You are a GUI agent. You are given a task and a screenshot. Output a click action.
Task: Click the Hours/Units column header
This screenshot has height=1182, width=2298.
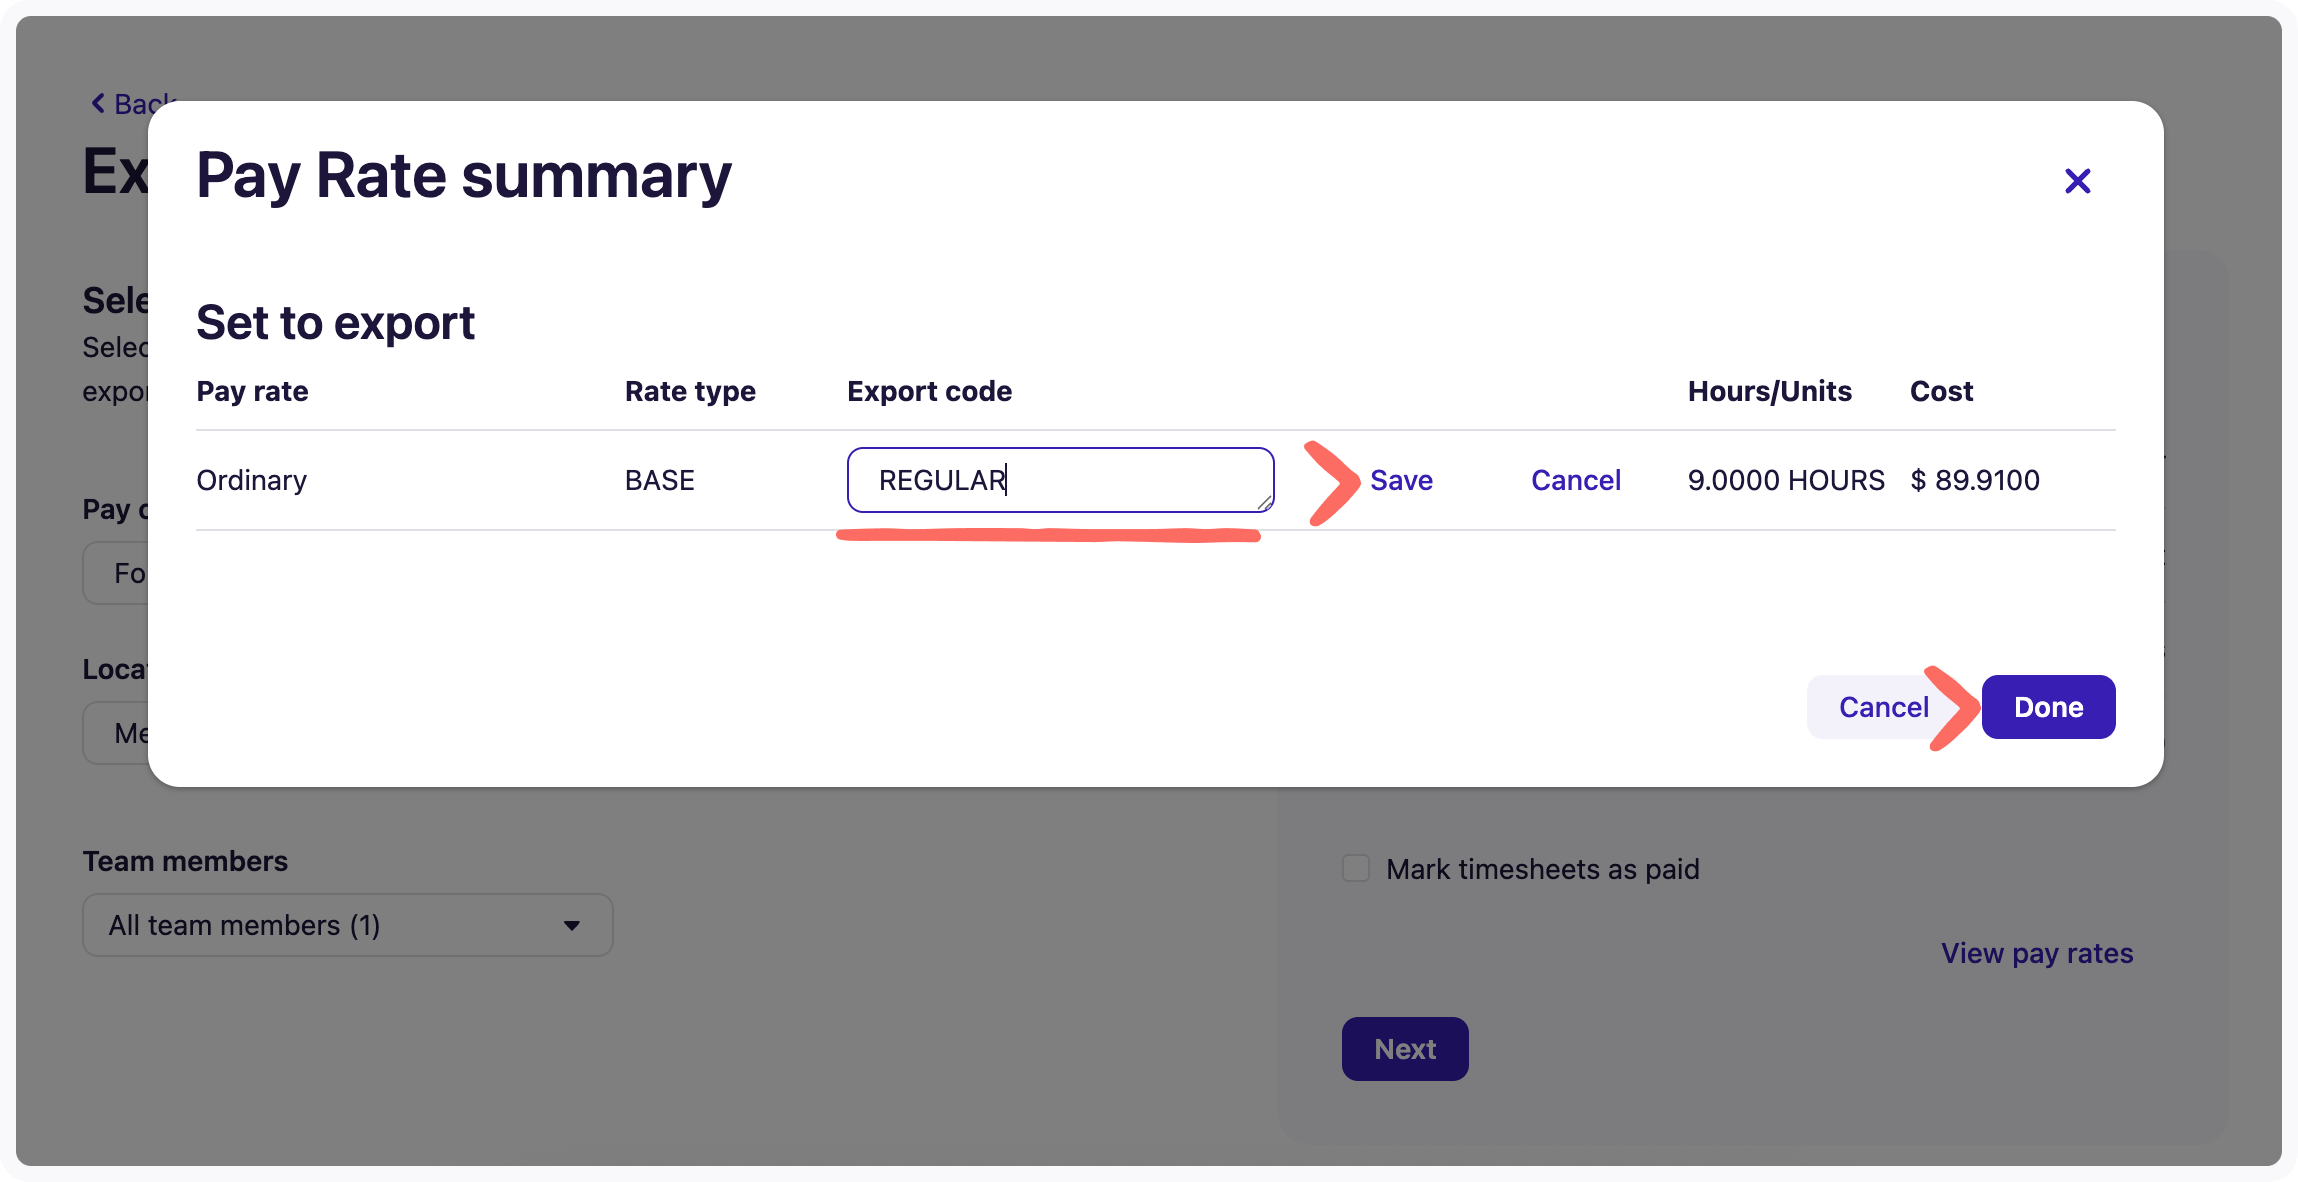pyautogui.click(x=1769, y=391)
